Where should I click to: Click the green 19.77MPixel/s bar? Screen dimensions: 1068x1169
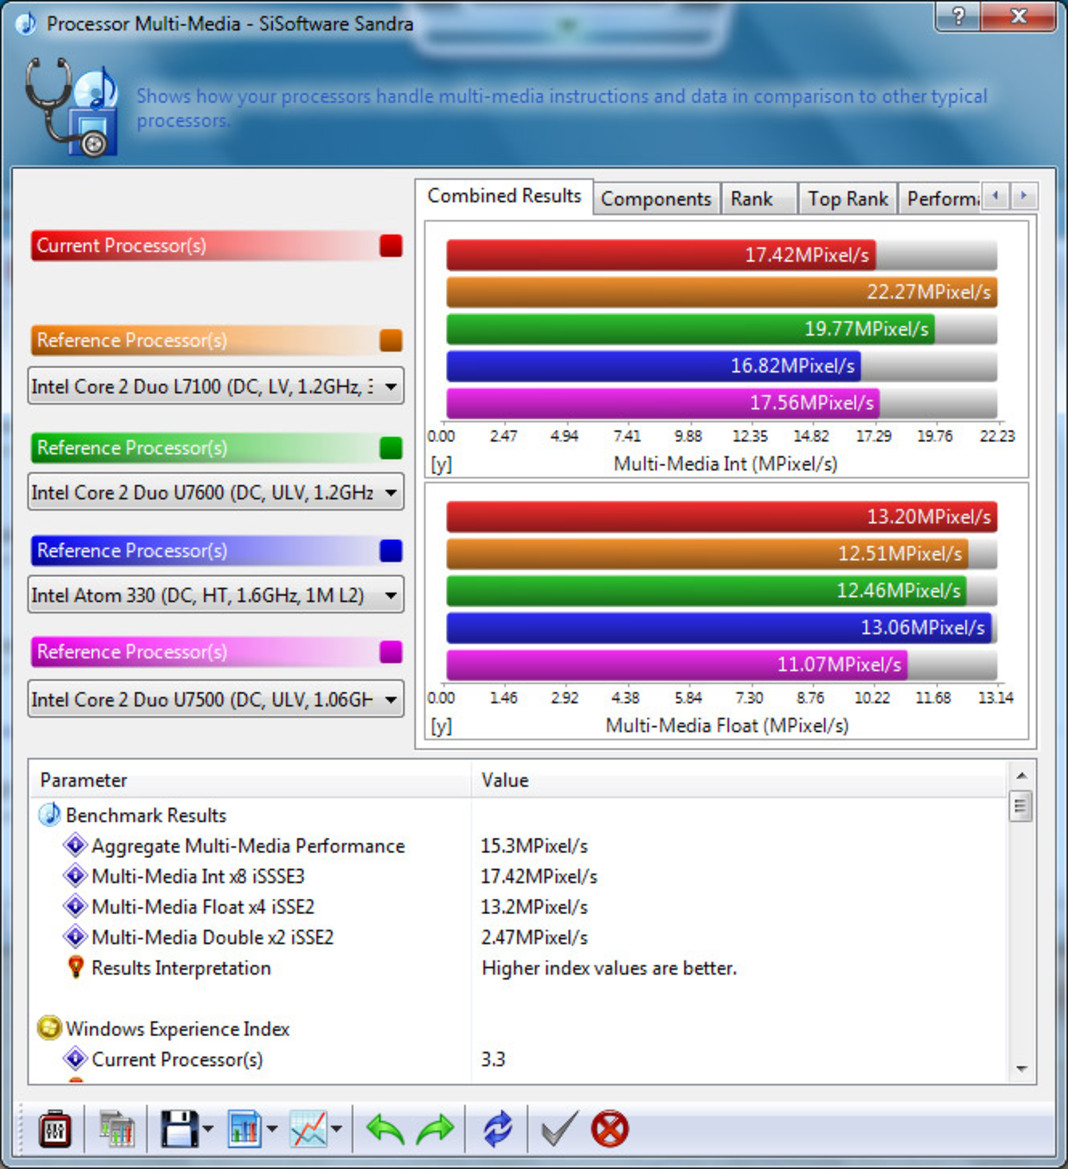[691, 329]
